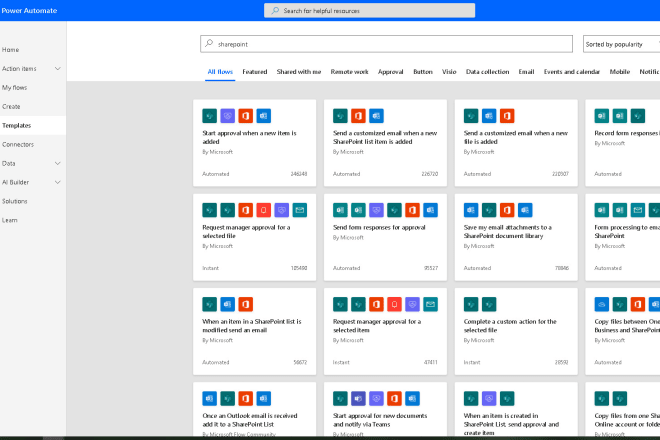Image resolution: width=660 pixels, height=440 pixels.
Task: Click the OneDrive cloud icon on the 'Copy files between' card
Action: pyautogui.click(x=601, y=304)
